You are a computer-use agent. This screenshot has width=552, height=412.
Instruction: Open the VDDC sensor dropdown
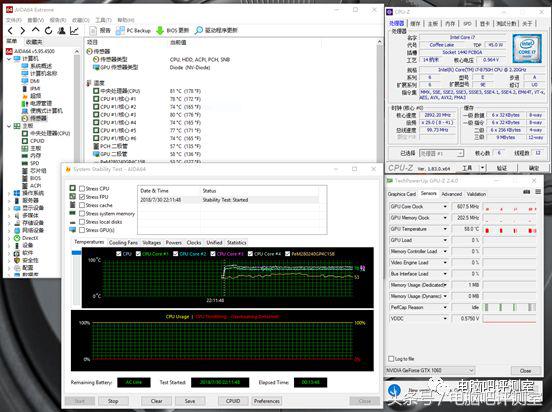[445, 318]
